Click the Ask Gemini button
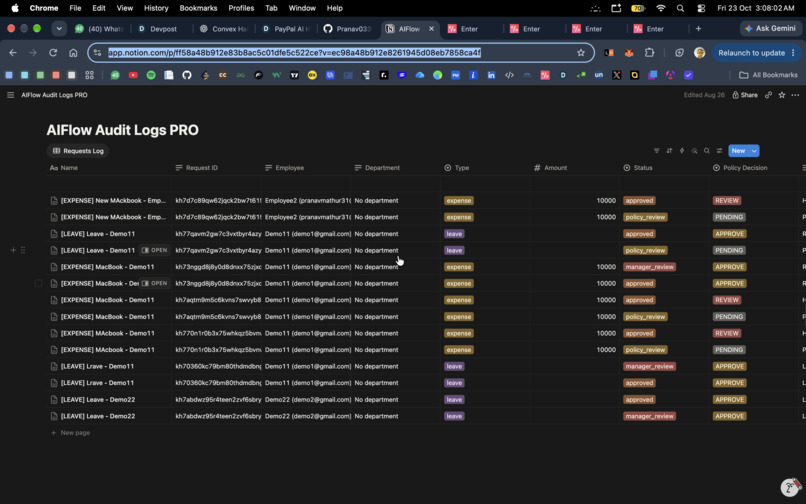Screen dimensions: 806x504 click(x=770, y=29)
